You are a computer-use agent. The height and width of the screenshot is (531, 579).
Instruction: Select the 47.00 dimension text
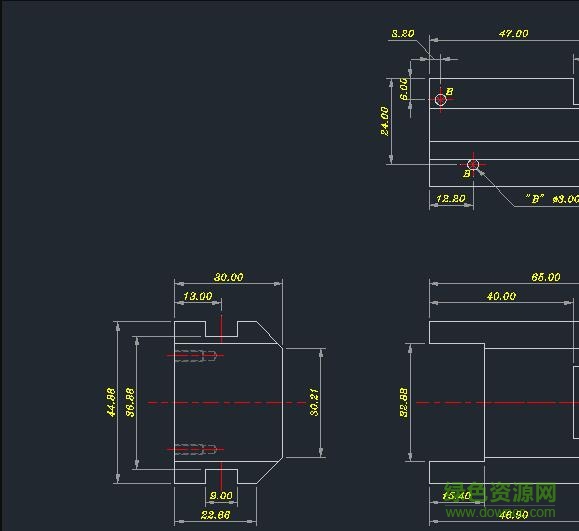513,33
